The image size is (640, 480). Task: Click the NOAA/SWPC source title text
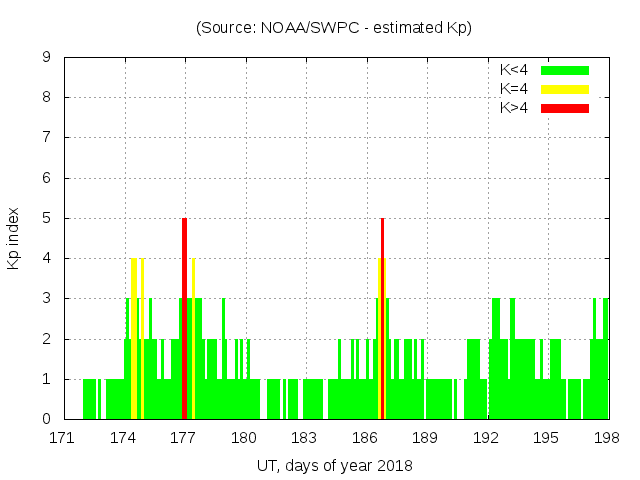(334, 28)
